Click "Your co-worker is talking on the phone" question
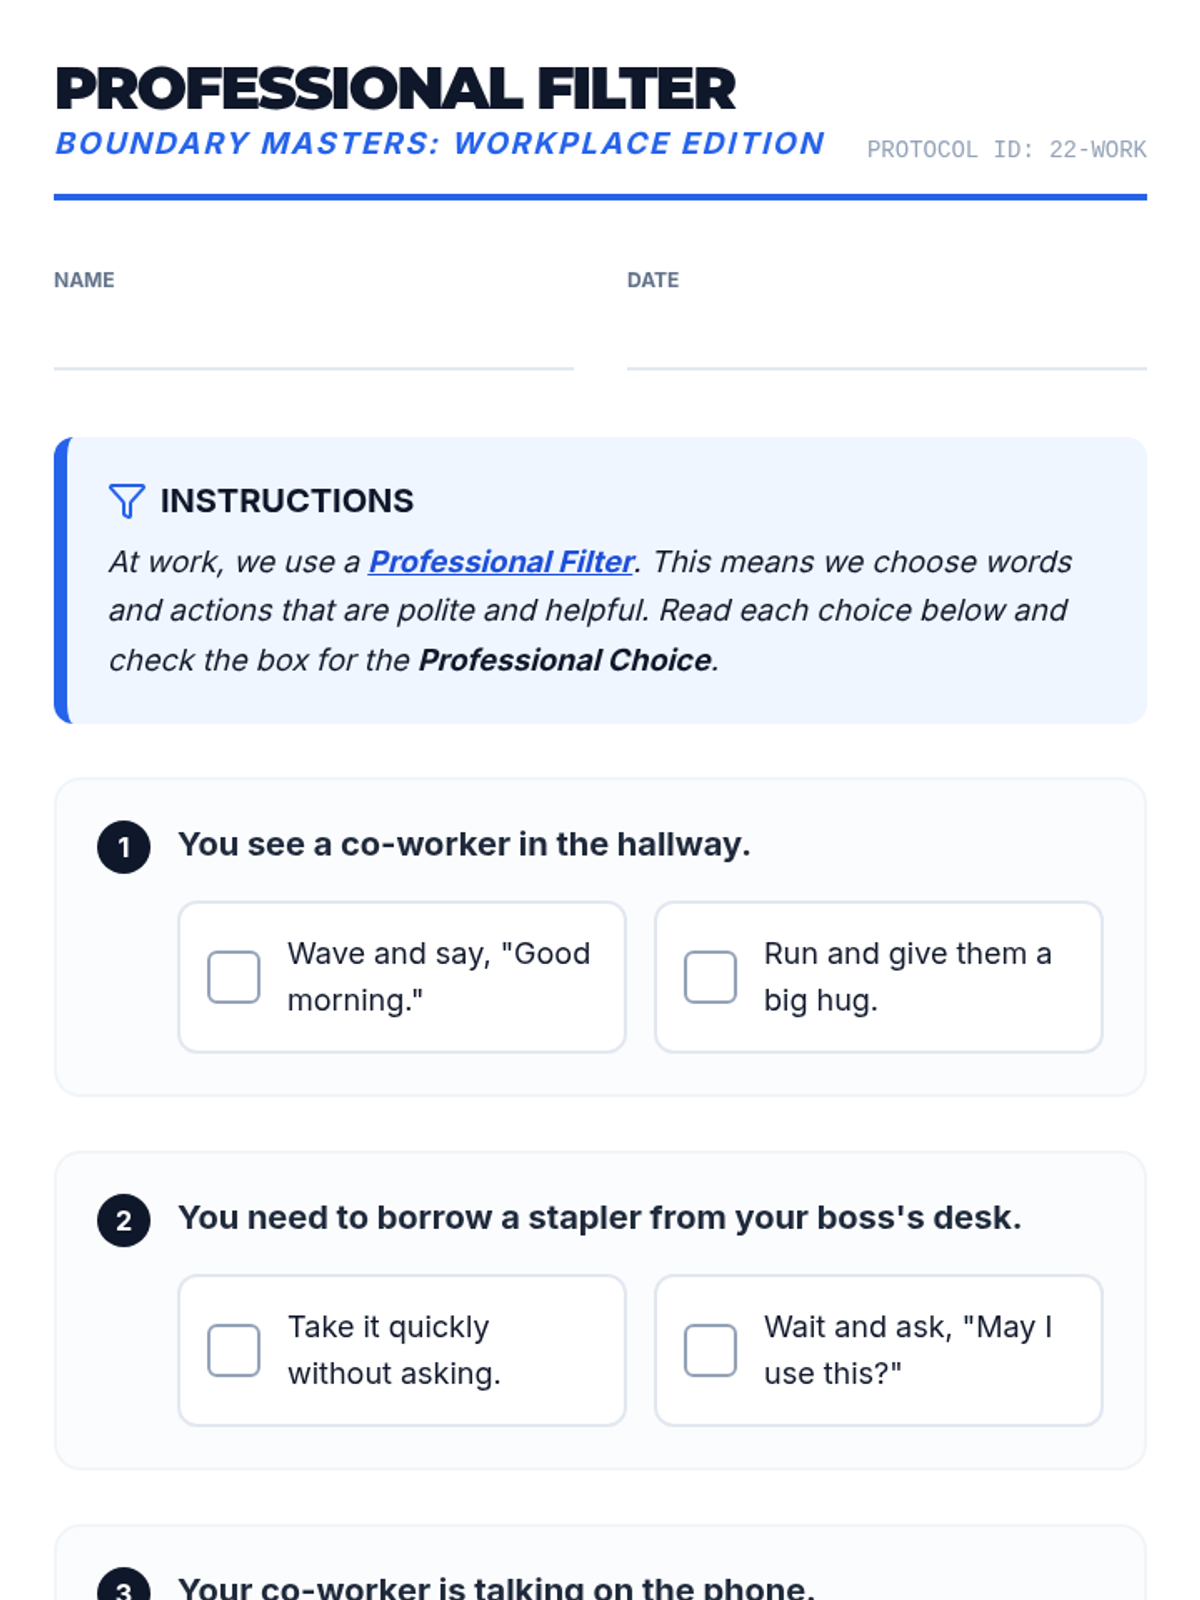This screenshot has height=1600, width=1200. click(x=496, y=1586)
